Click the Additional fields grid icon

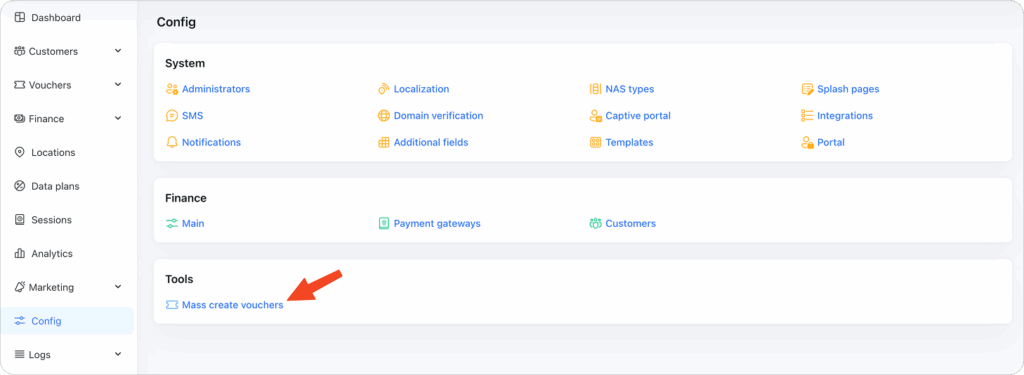coord(383,142)
